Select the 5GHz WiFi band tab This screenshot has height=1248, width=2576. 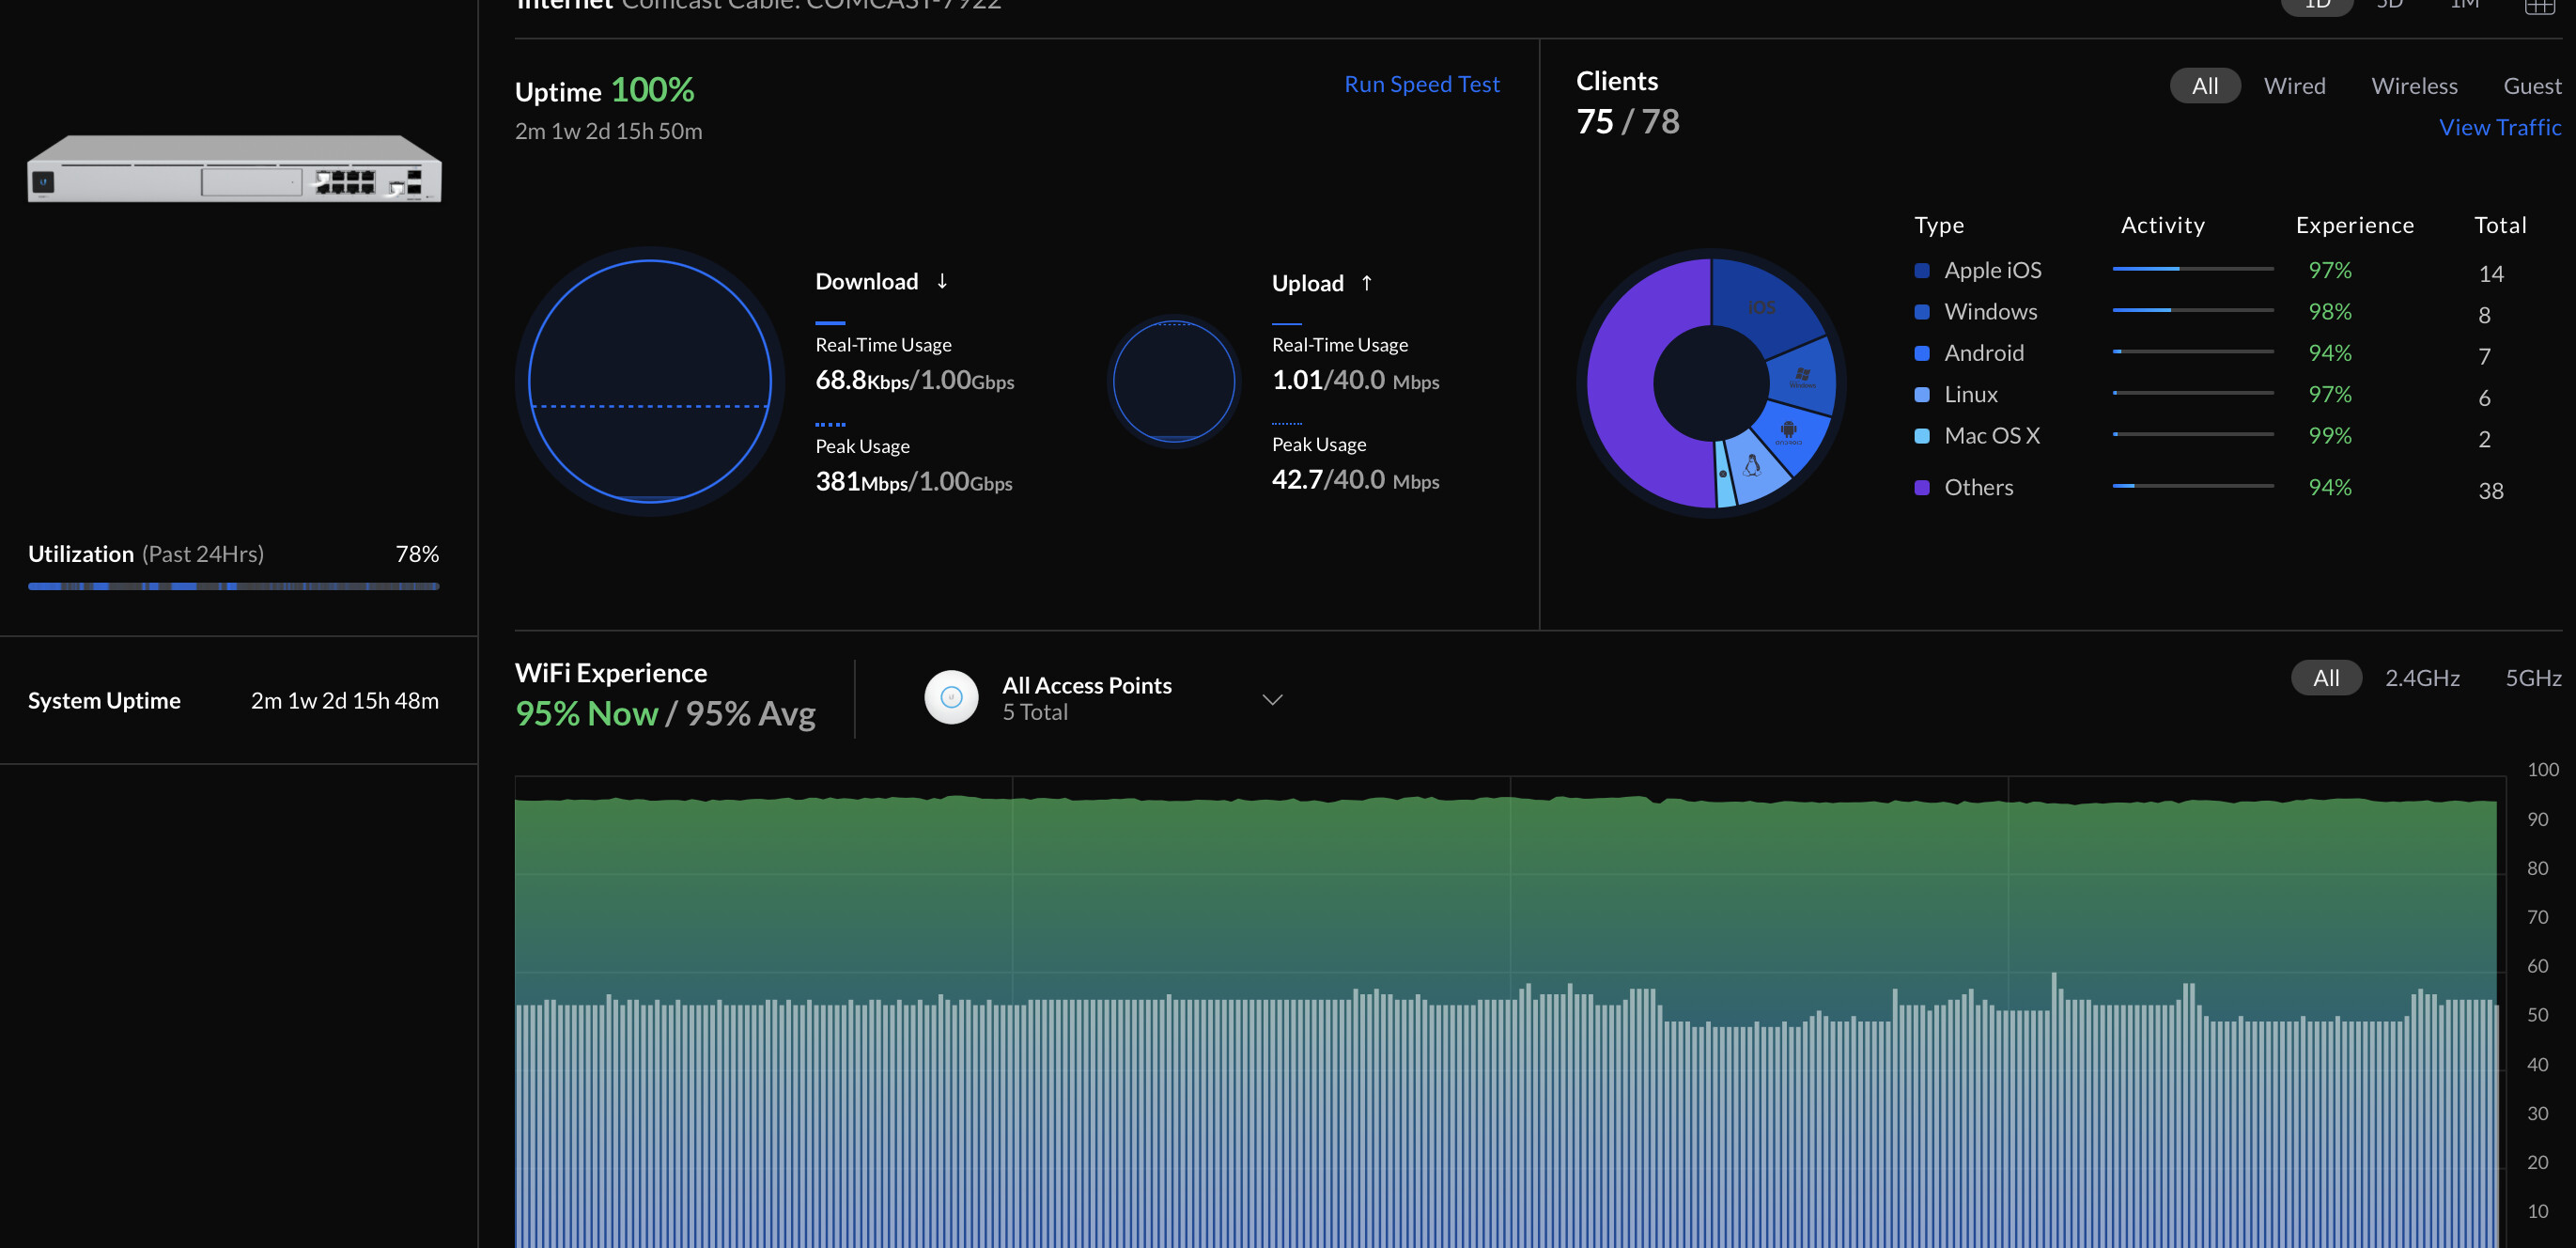pyautogui.click(x=2532, y=678)
